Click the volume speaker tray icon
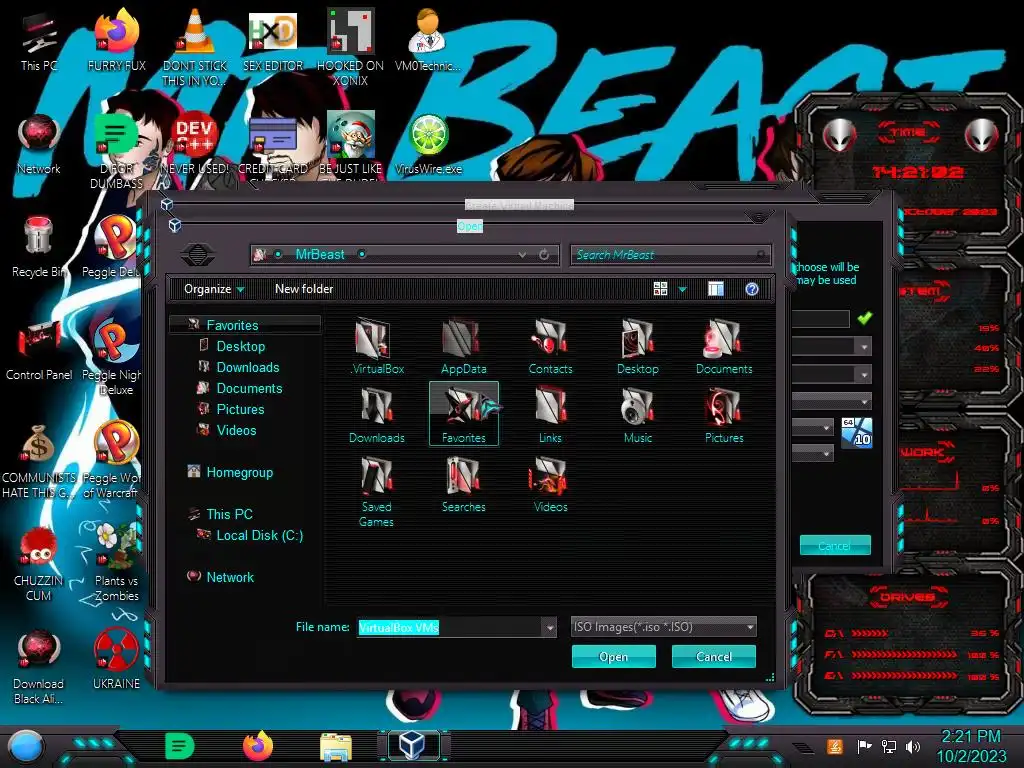 pos(912,746)
